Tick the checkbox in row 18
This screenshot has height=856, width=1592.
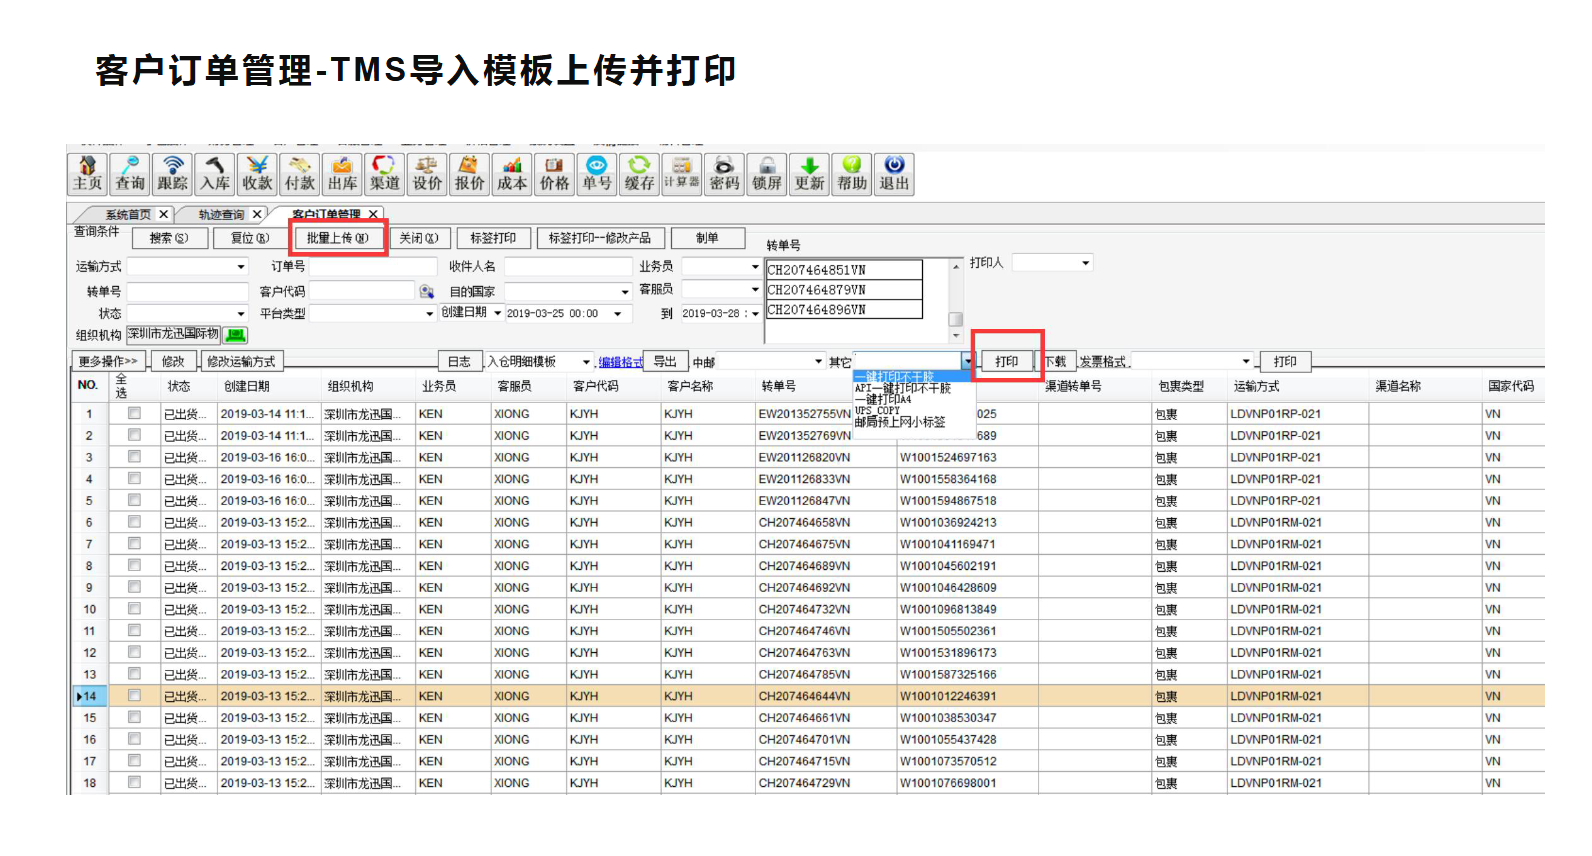(x=134, y=783)
